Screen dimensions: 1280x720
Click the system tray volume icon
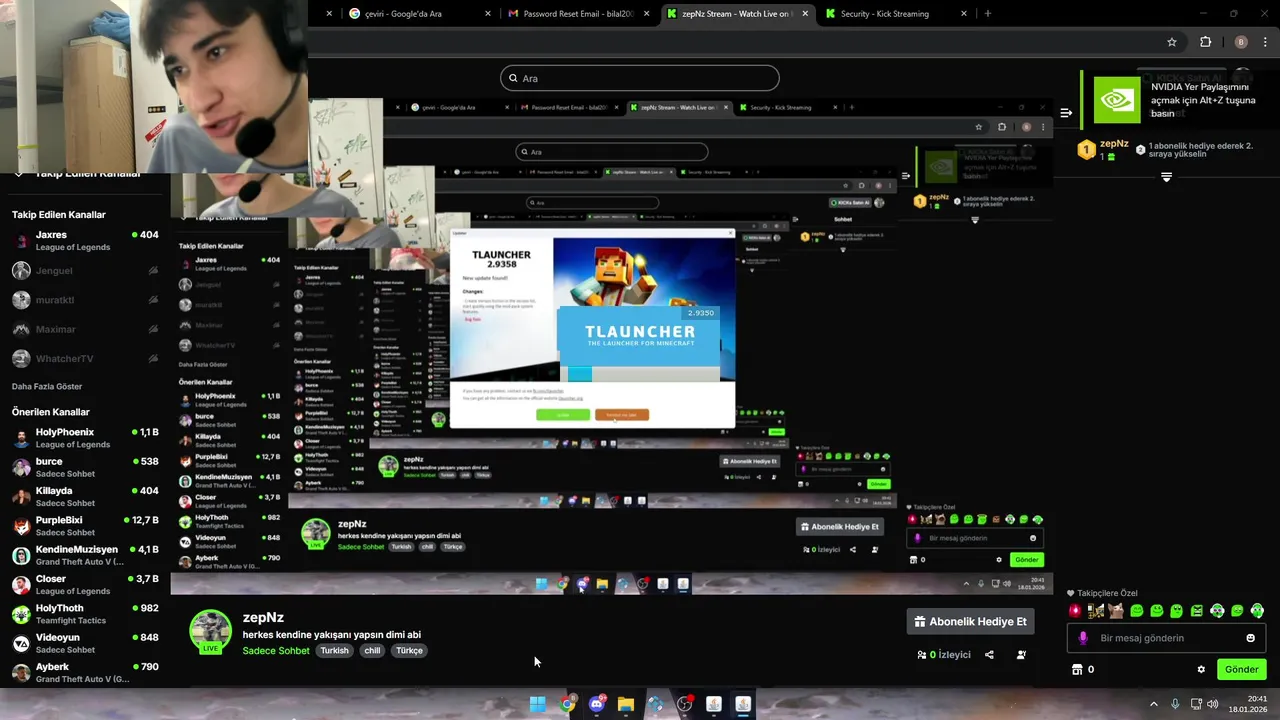[1213, 704]
